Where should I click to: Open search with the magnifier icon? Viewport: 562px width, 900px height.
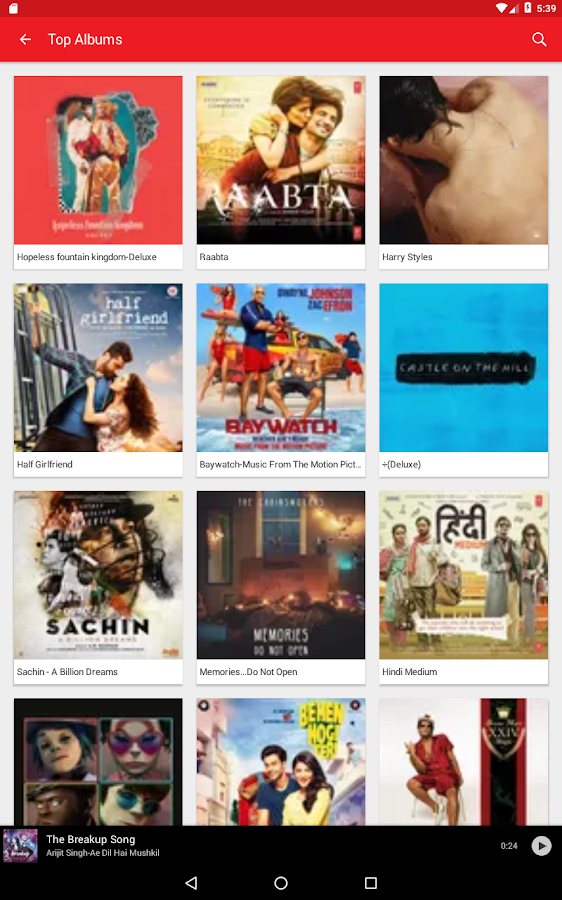(539, 39)
